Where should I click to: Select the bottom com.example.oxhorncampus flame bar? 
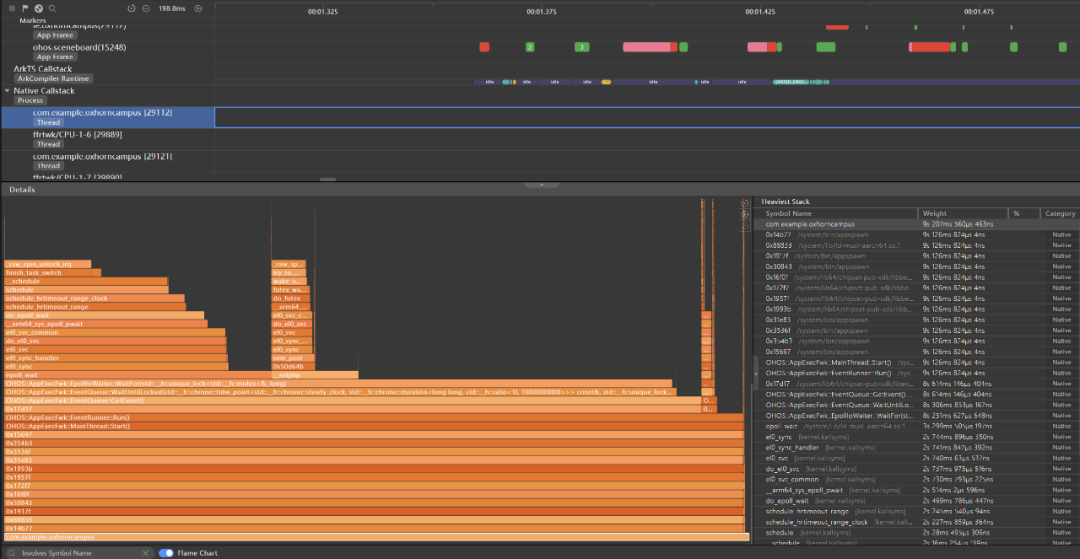point(376,537)
